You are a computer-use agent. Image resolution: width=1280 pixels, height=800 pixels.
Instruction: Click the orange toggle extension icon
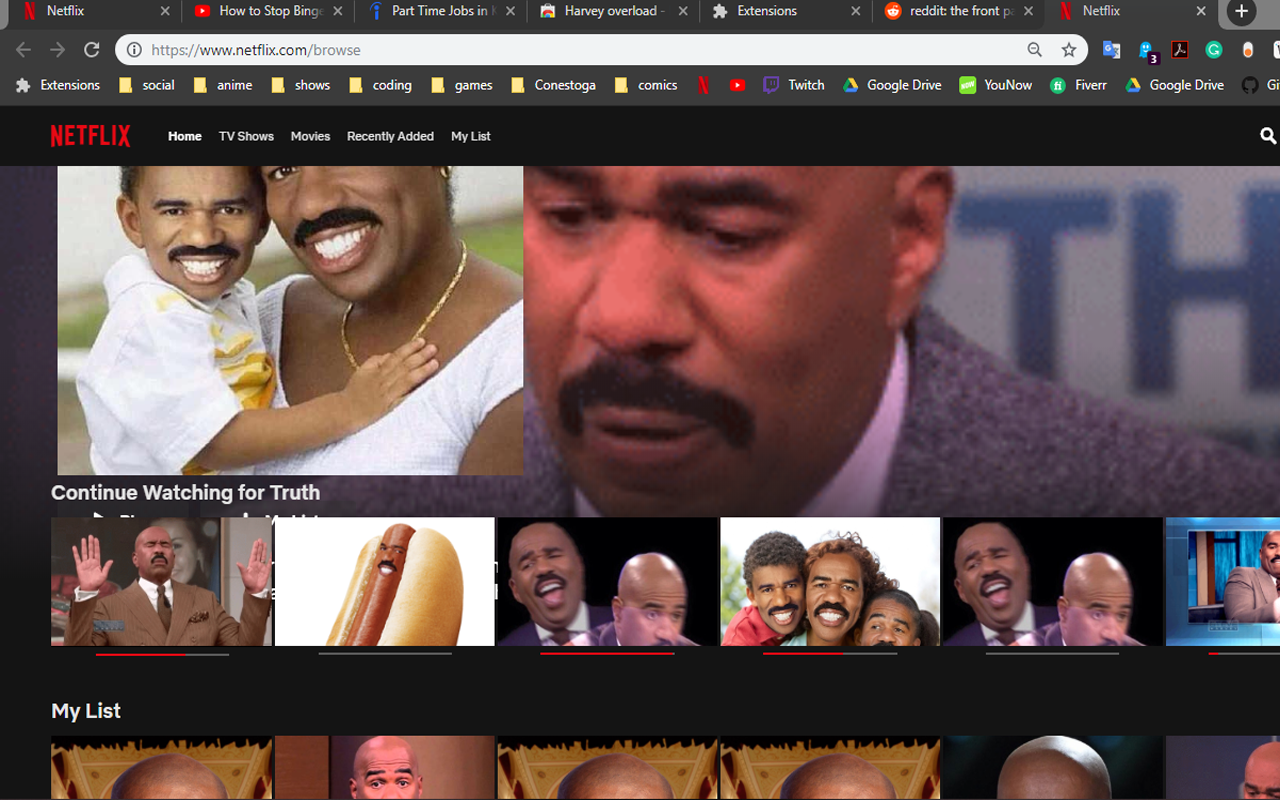1248,49
